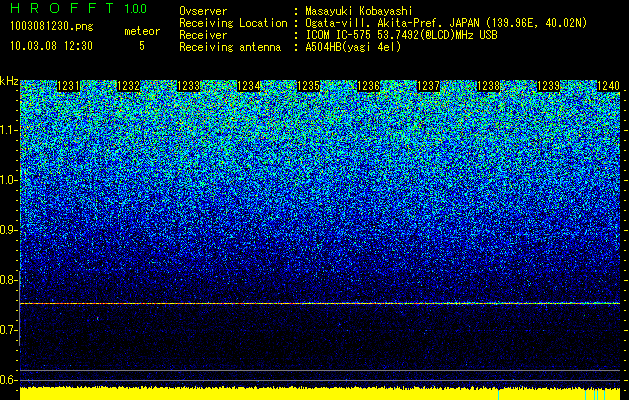Click the 'Receiving Location' field label
This screenshot has height=400, width=629.
click(233, 23)
